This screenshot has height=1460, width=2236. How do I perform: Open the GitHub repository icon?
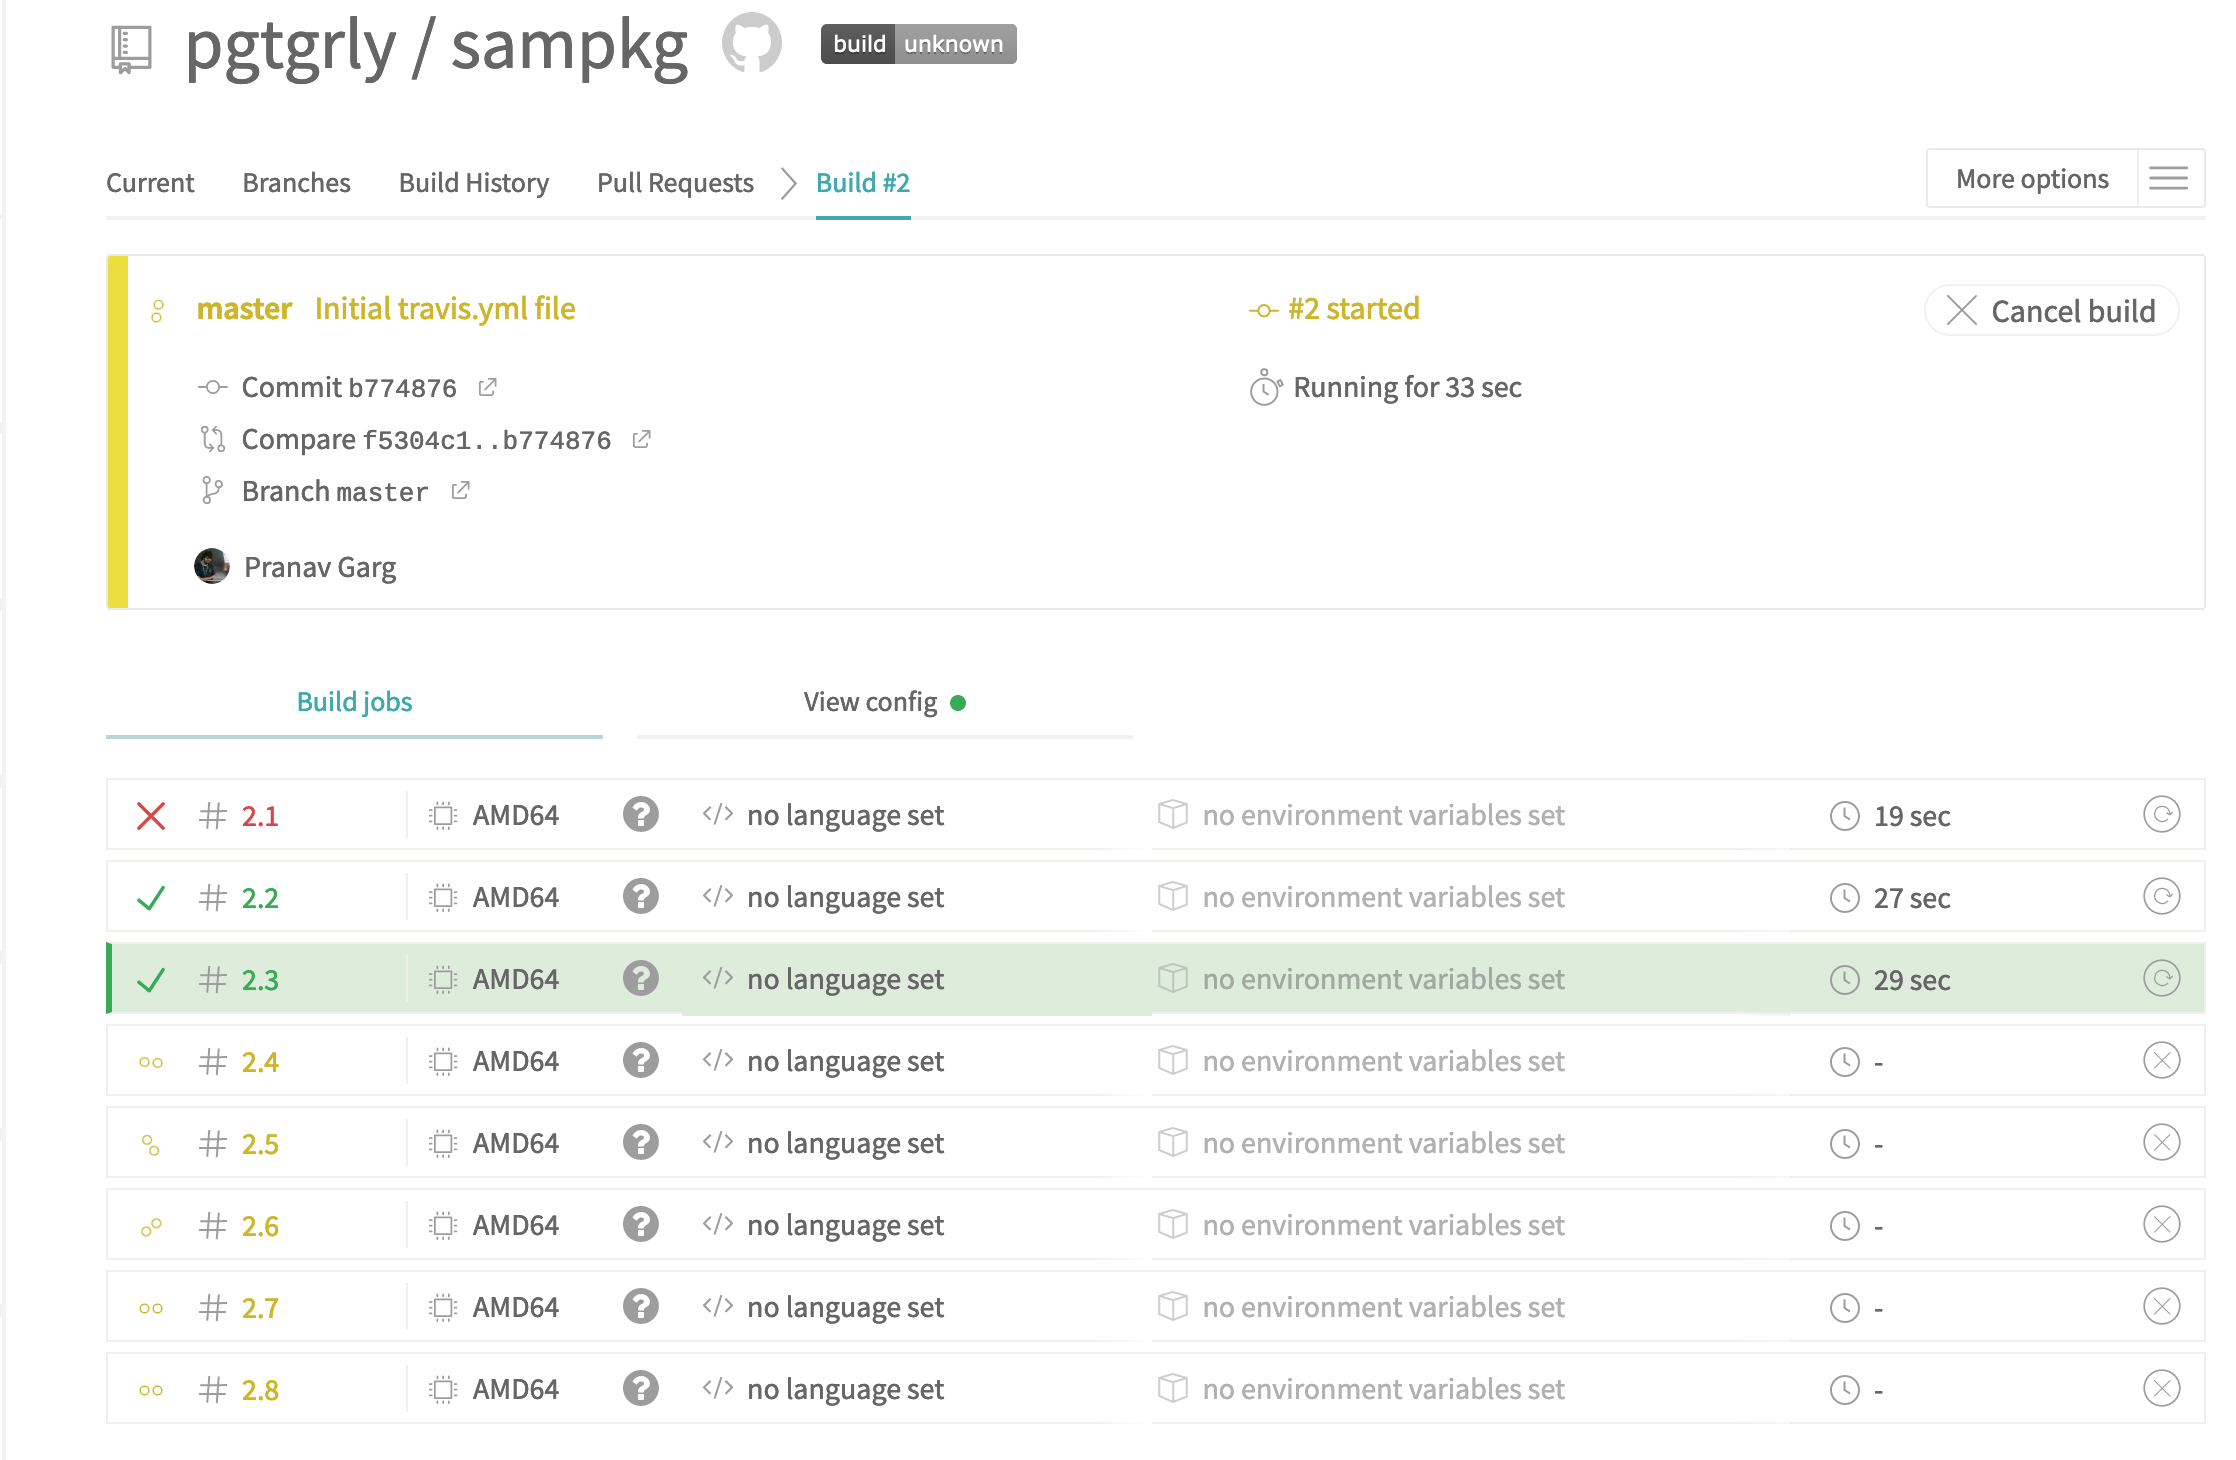pos(752,44)
